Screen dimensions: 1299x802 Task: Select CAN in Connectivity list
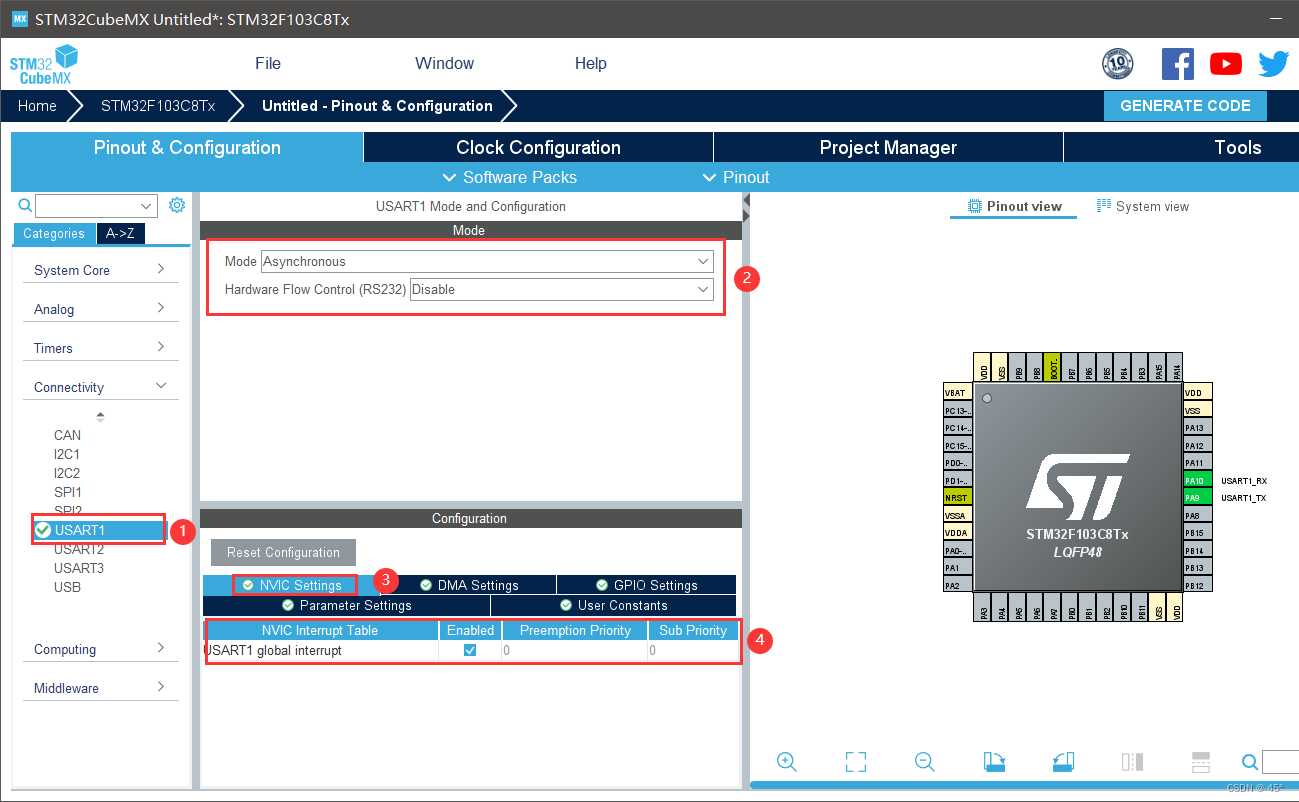(x=67, y=435)
